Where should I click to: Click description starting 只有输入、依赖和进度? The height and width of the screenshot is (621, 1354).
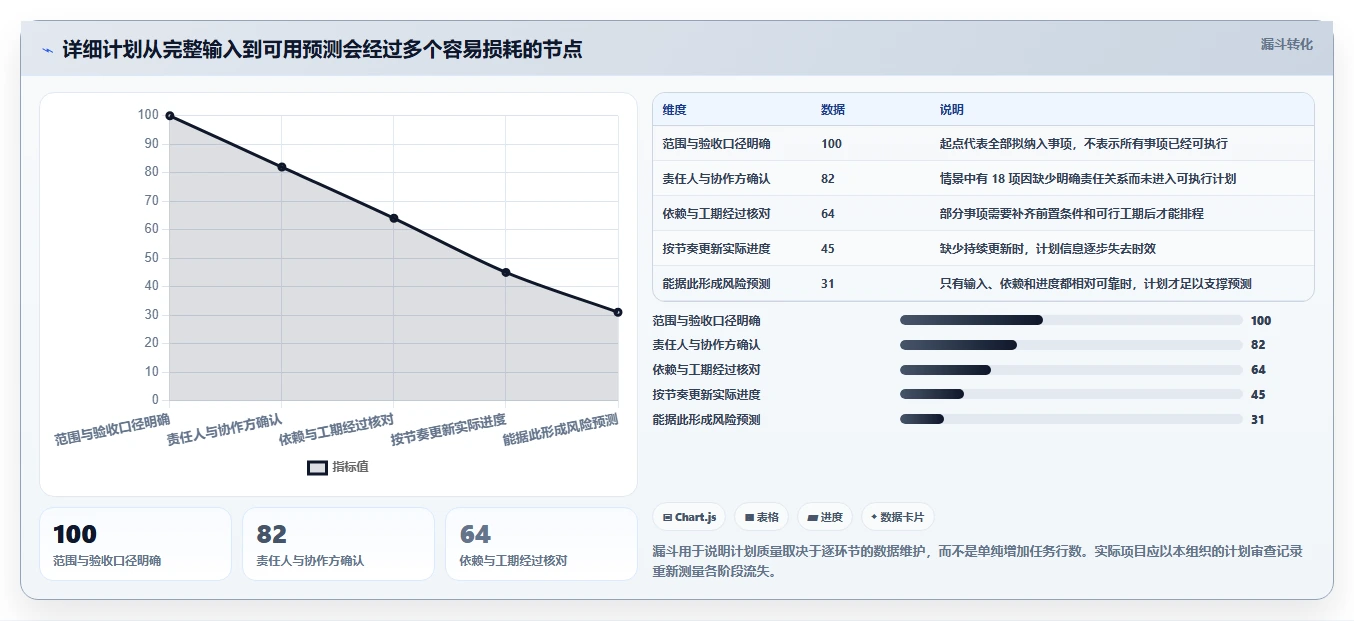click(x=1095, y=284)
